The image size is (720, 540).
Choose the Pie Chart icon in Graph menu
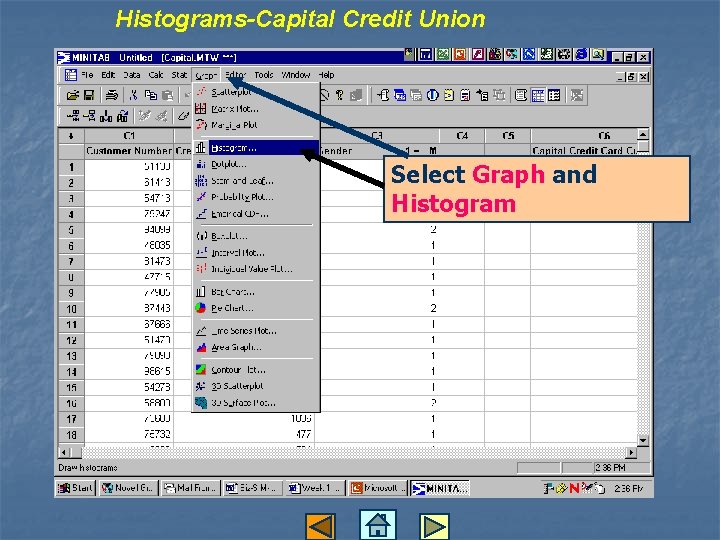pos(201,308)
